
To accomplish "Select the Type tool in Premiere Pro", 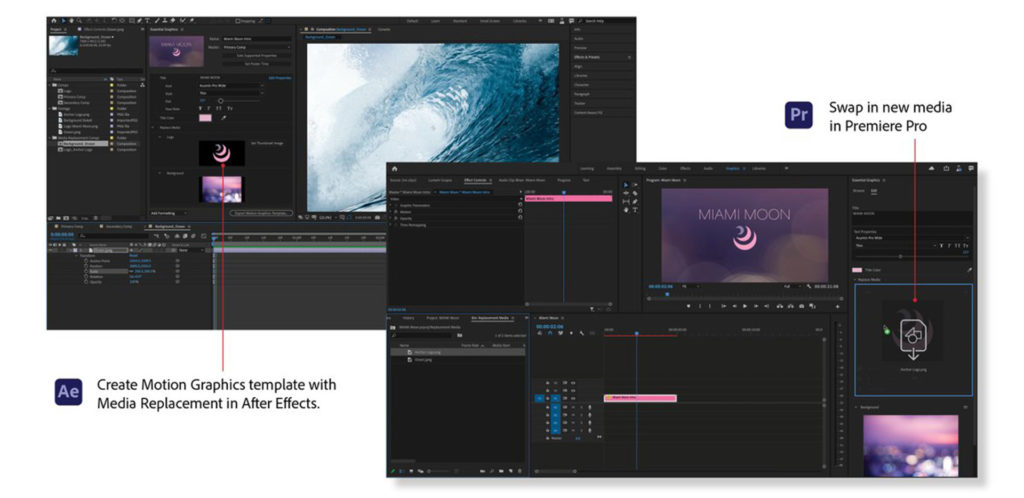I will pos(635,210).
